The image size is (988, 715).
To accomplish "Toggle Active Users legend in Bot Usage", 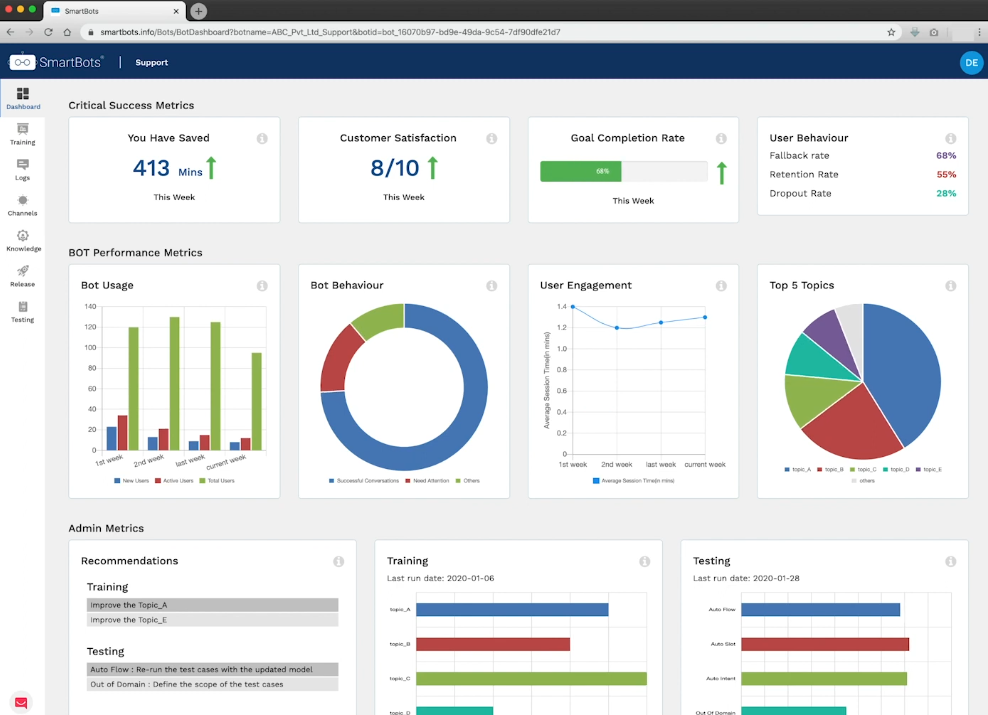I will [x=174, y=481].
